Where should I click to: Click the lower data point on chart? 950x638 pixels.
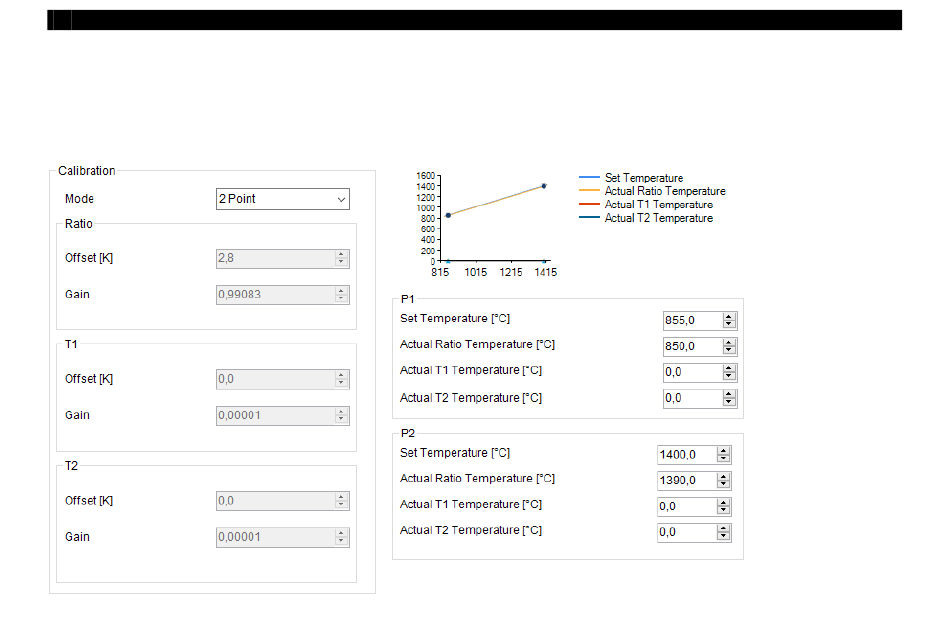point(448,215)
